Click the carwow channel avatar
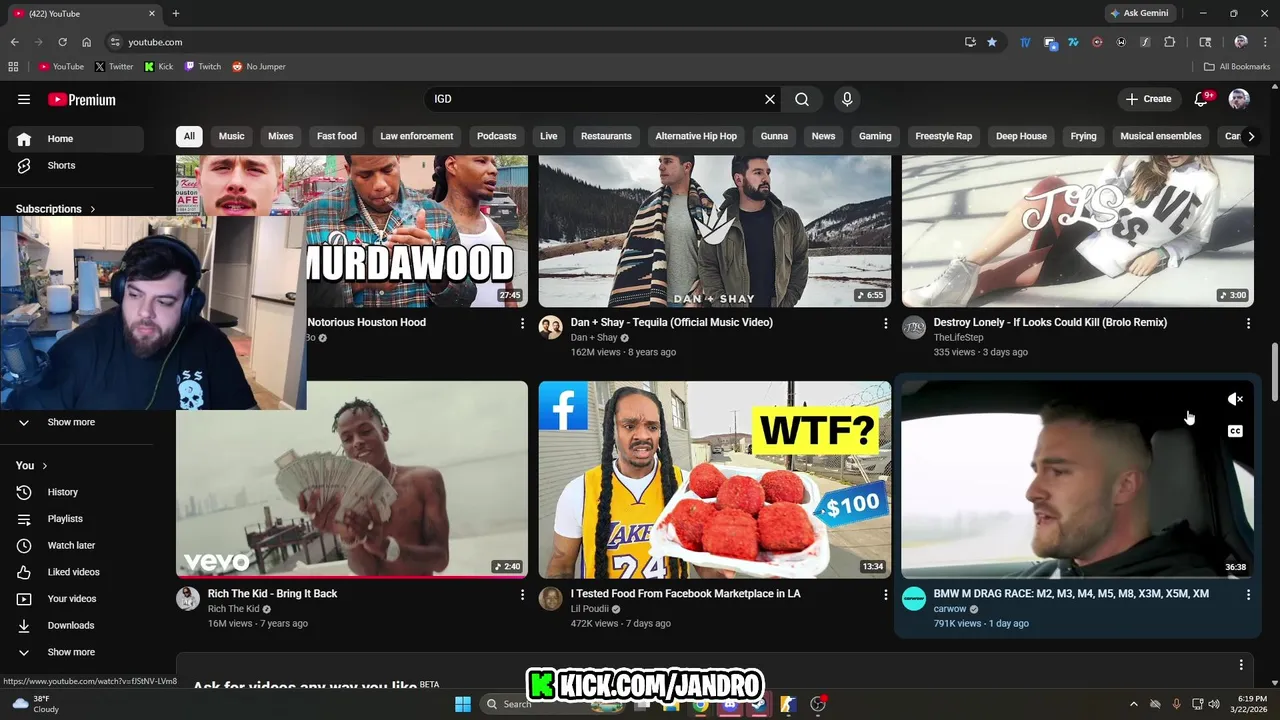The image size is (1280, 720). tap(914, 598)
